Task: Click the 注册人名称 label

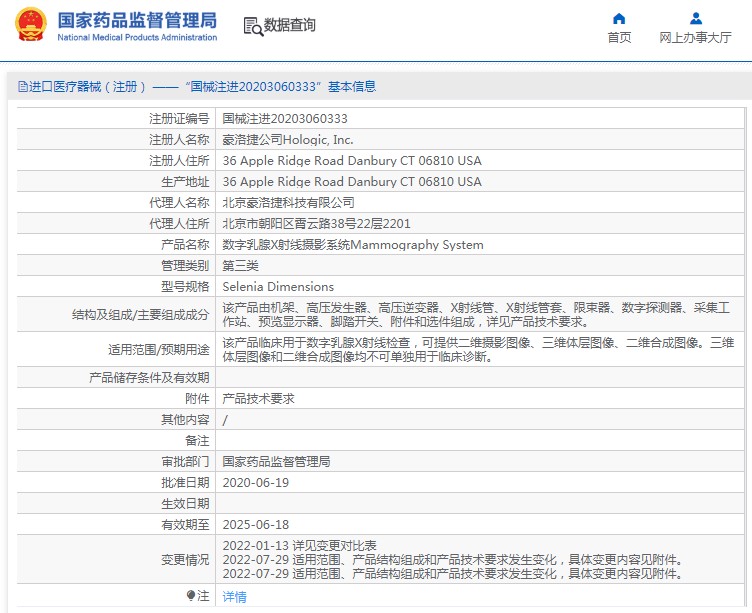Action: coord(179,140)
